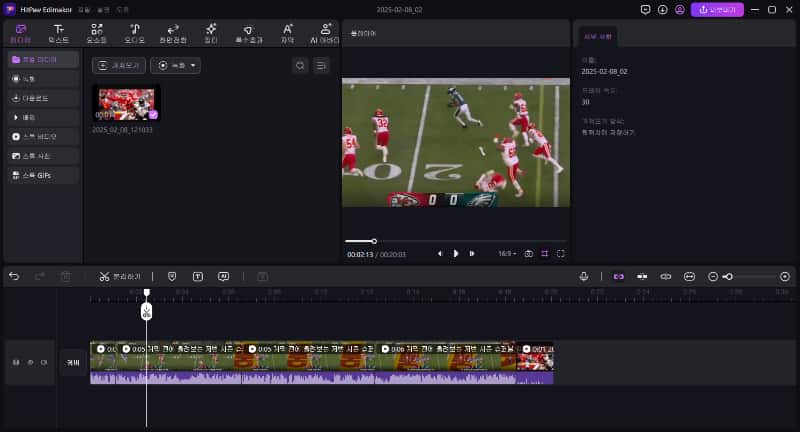Open the user account profile icon
Screen dimensions: 800x432
tap(680, 9)
